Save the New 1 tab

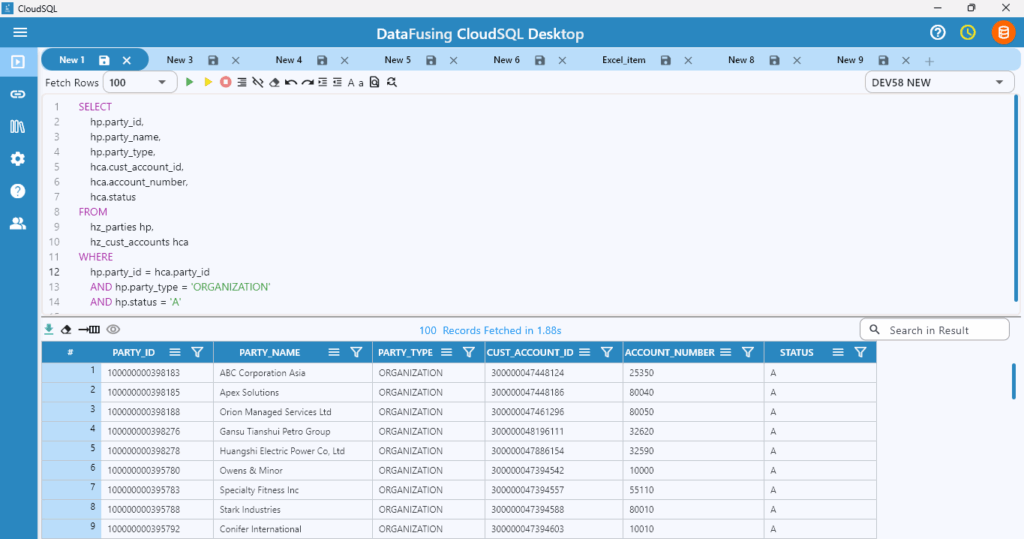click(x=104, y=60)
